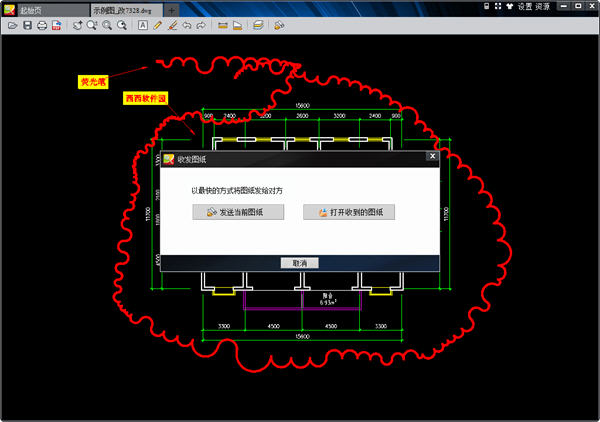Click the Open file folder icon

[12, 25]
